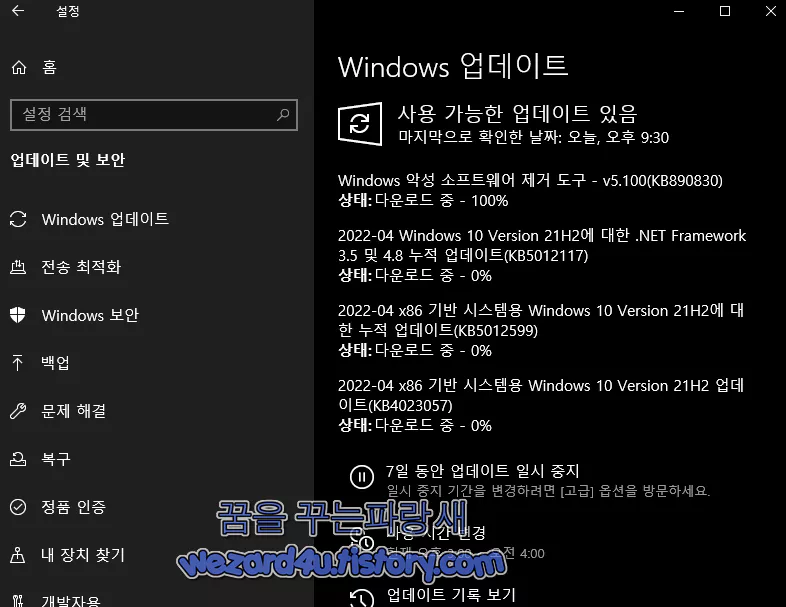The width and height of the screenshot is (786, 607).
Task: Select the KB4023057 update text
Action: coord(541,395)
